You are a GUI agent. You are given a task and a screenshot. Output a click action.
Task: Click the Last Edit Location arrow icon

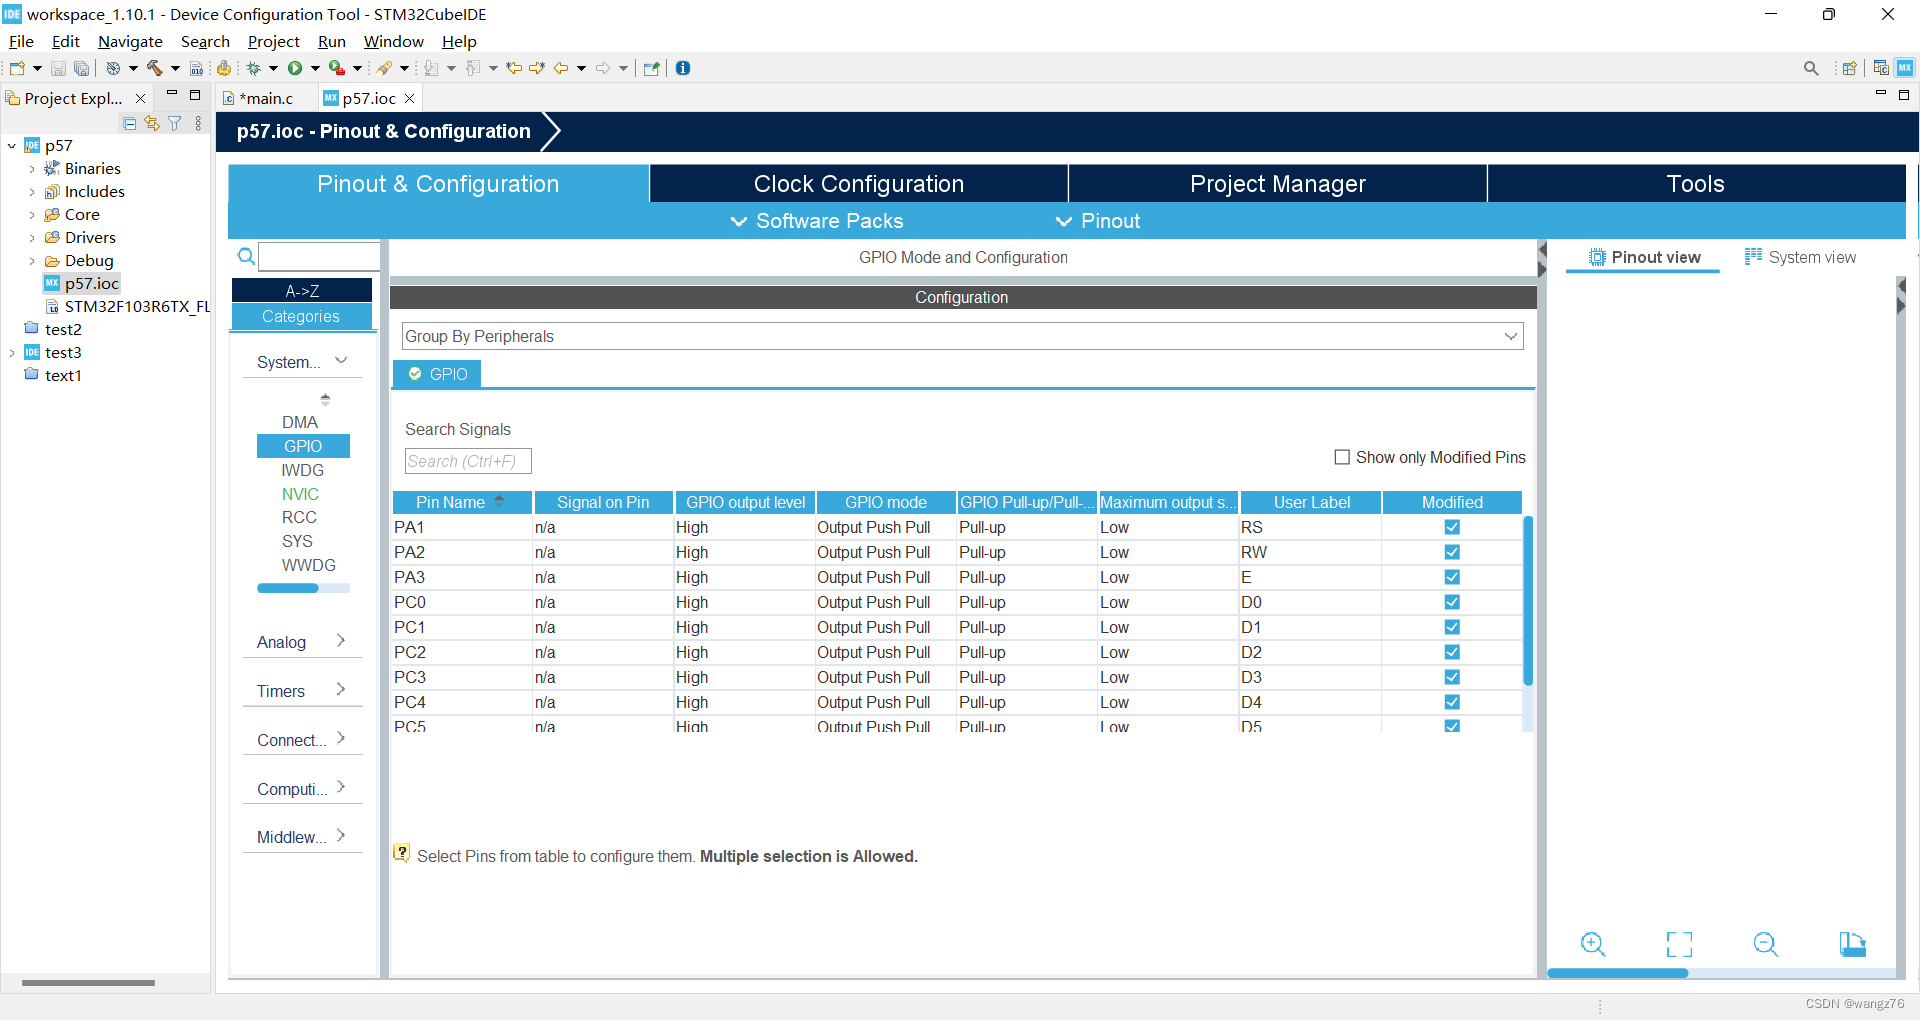514,68
